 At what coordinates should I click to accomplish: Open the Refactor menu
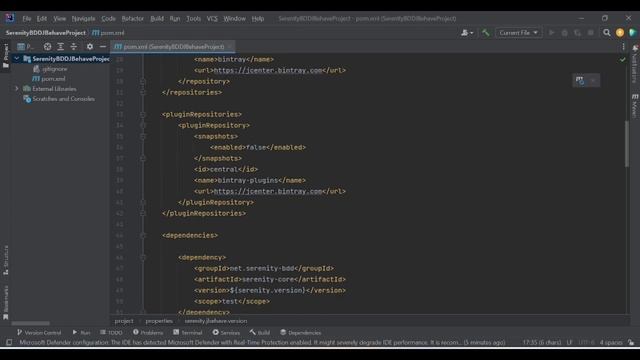tap(133, 19)
